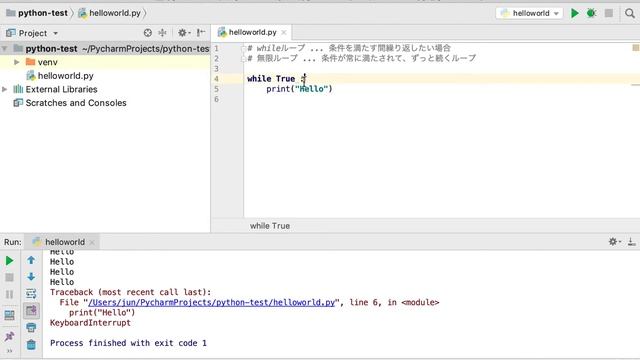This screenshot has width=640, height=360.
Task: Click the stop square in Run panel
Action: (9, 278)
